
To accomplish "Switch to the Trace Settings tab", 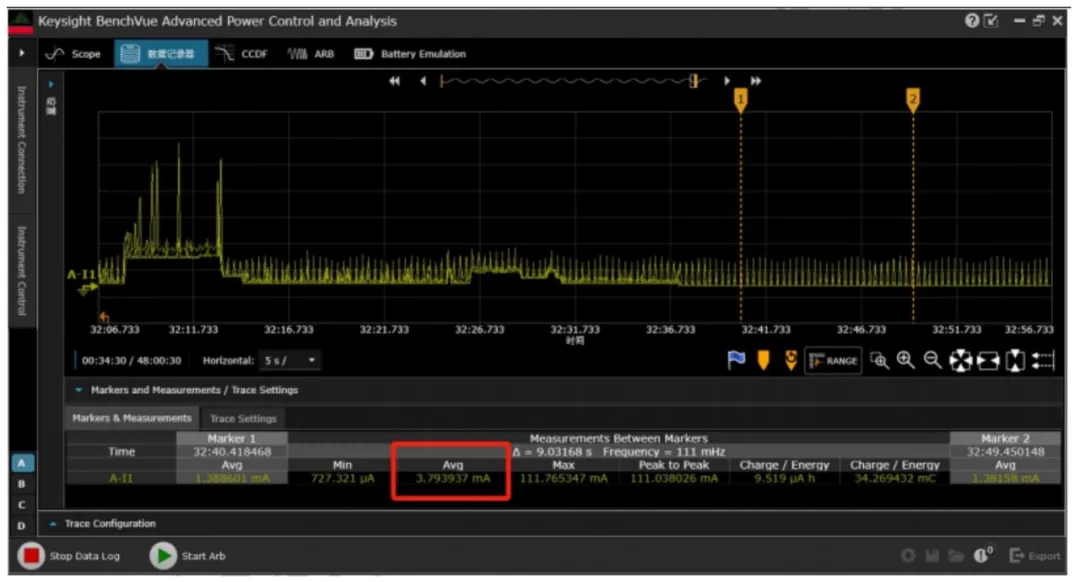I will point(242,418).
